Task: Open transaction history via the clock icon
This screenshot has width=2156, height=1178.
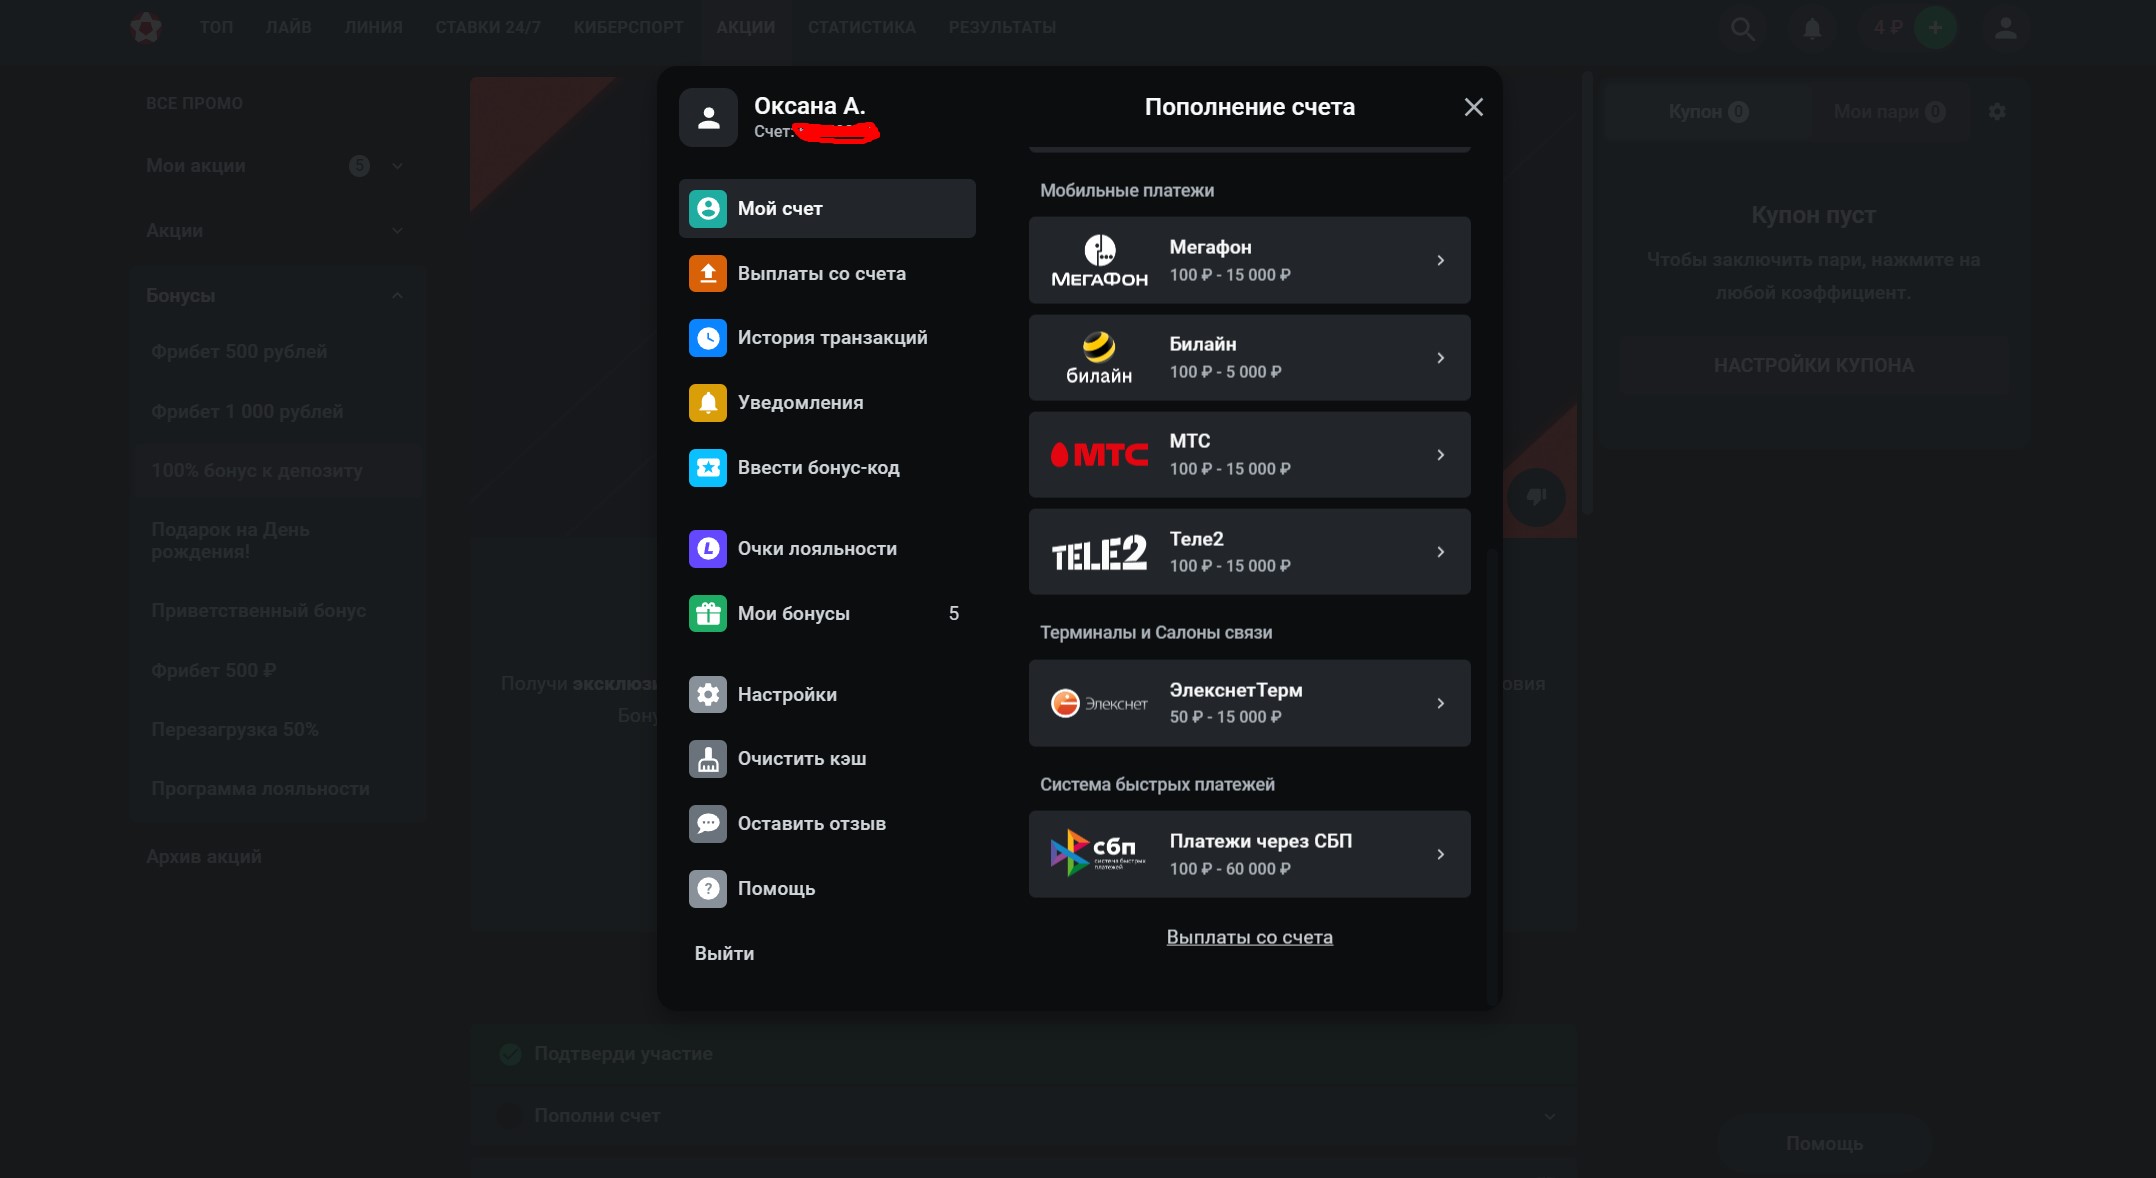Action: click(x=708, y=338)
